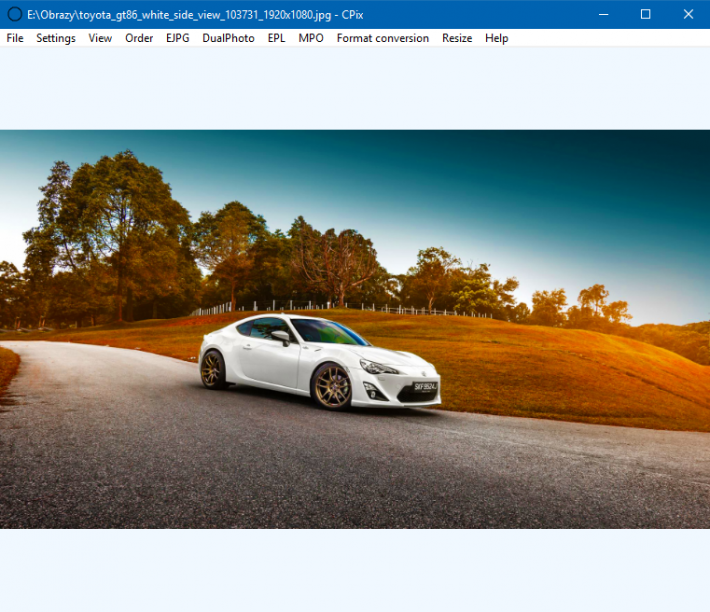Open the DualPhoto menu

(228, 38)
